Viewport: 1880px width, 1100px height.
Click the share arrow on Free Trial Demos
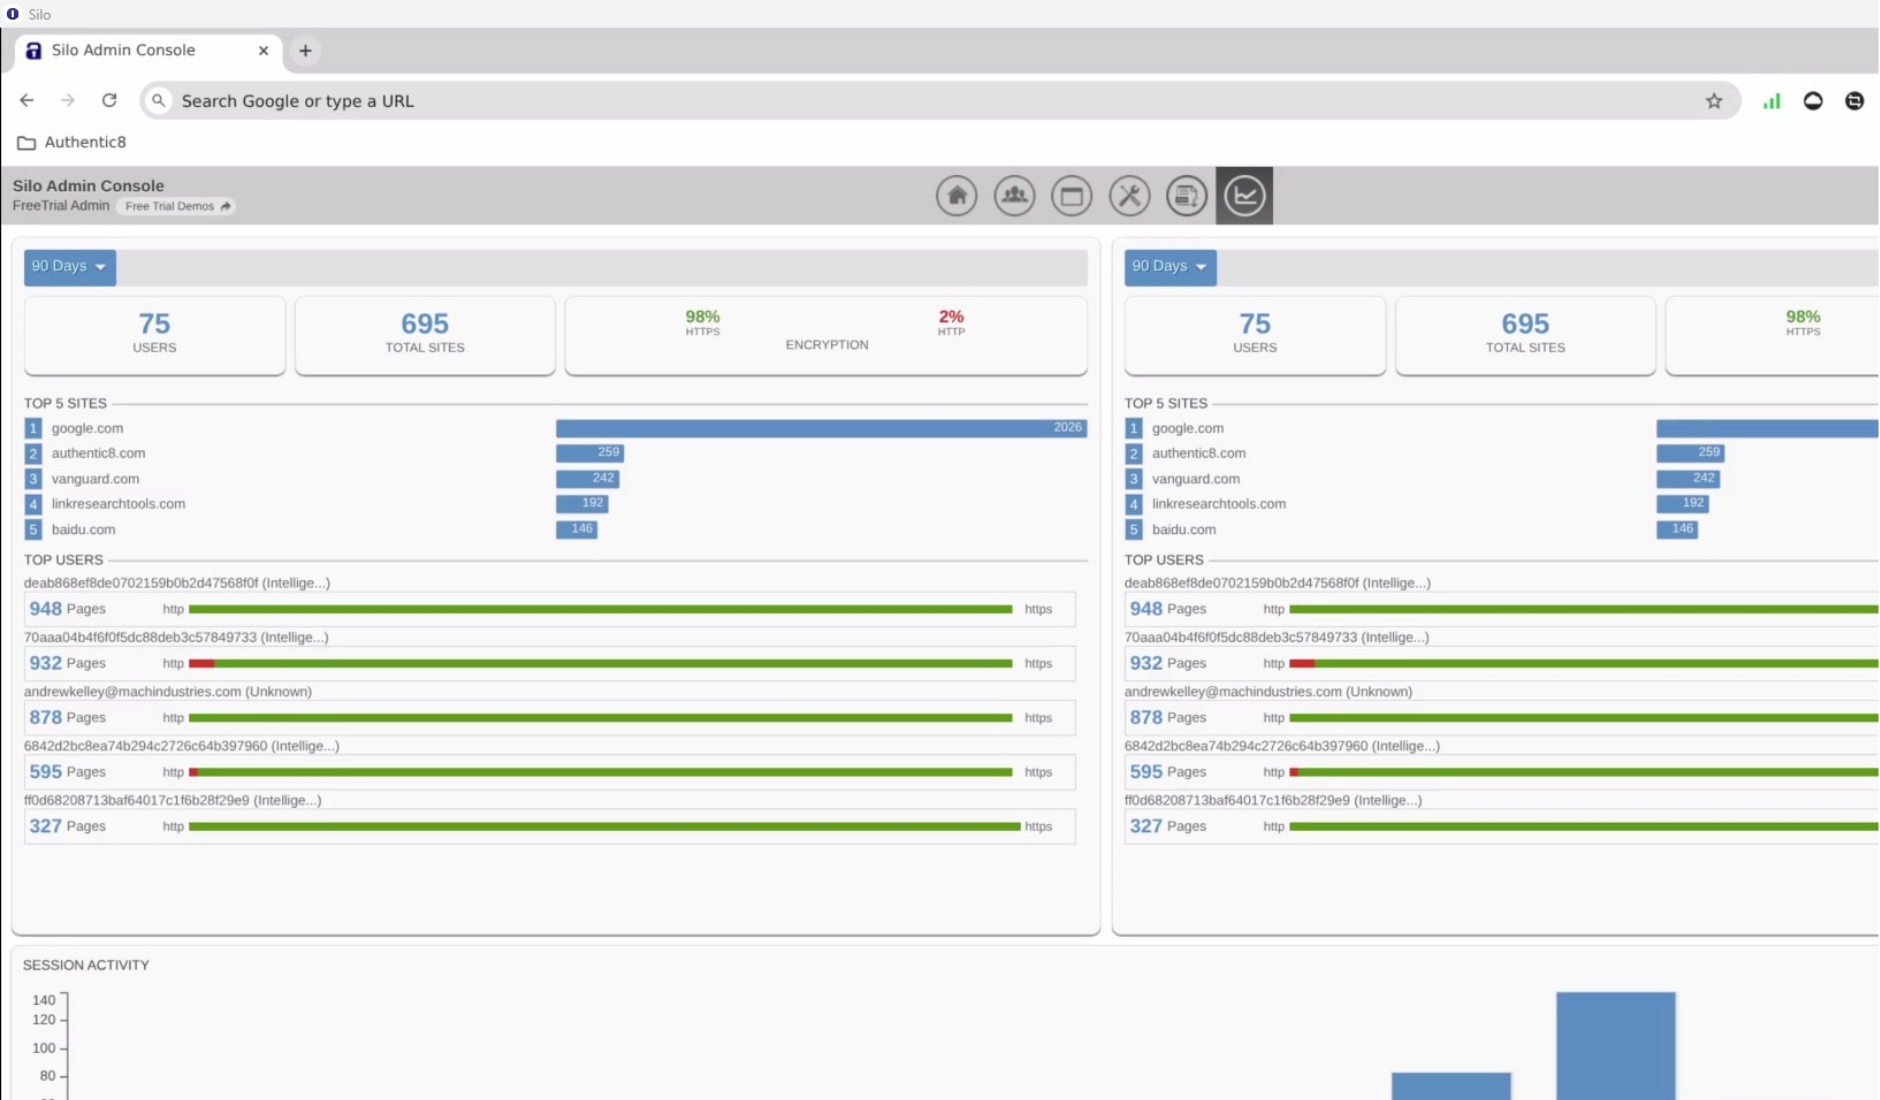point(225,206)
